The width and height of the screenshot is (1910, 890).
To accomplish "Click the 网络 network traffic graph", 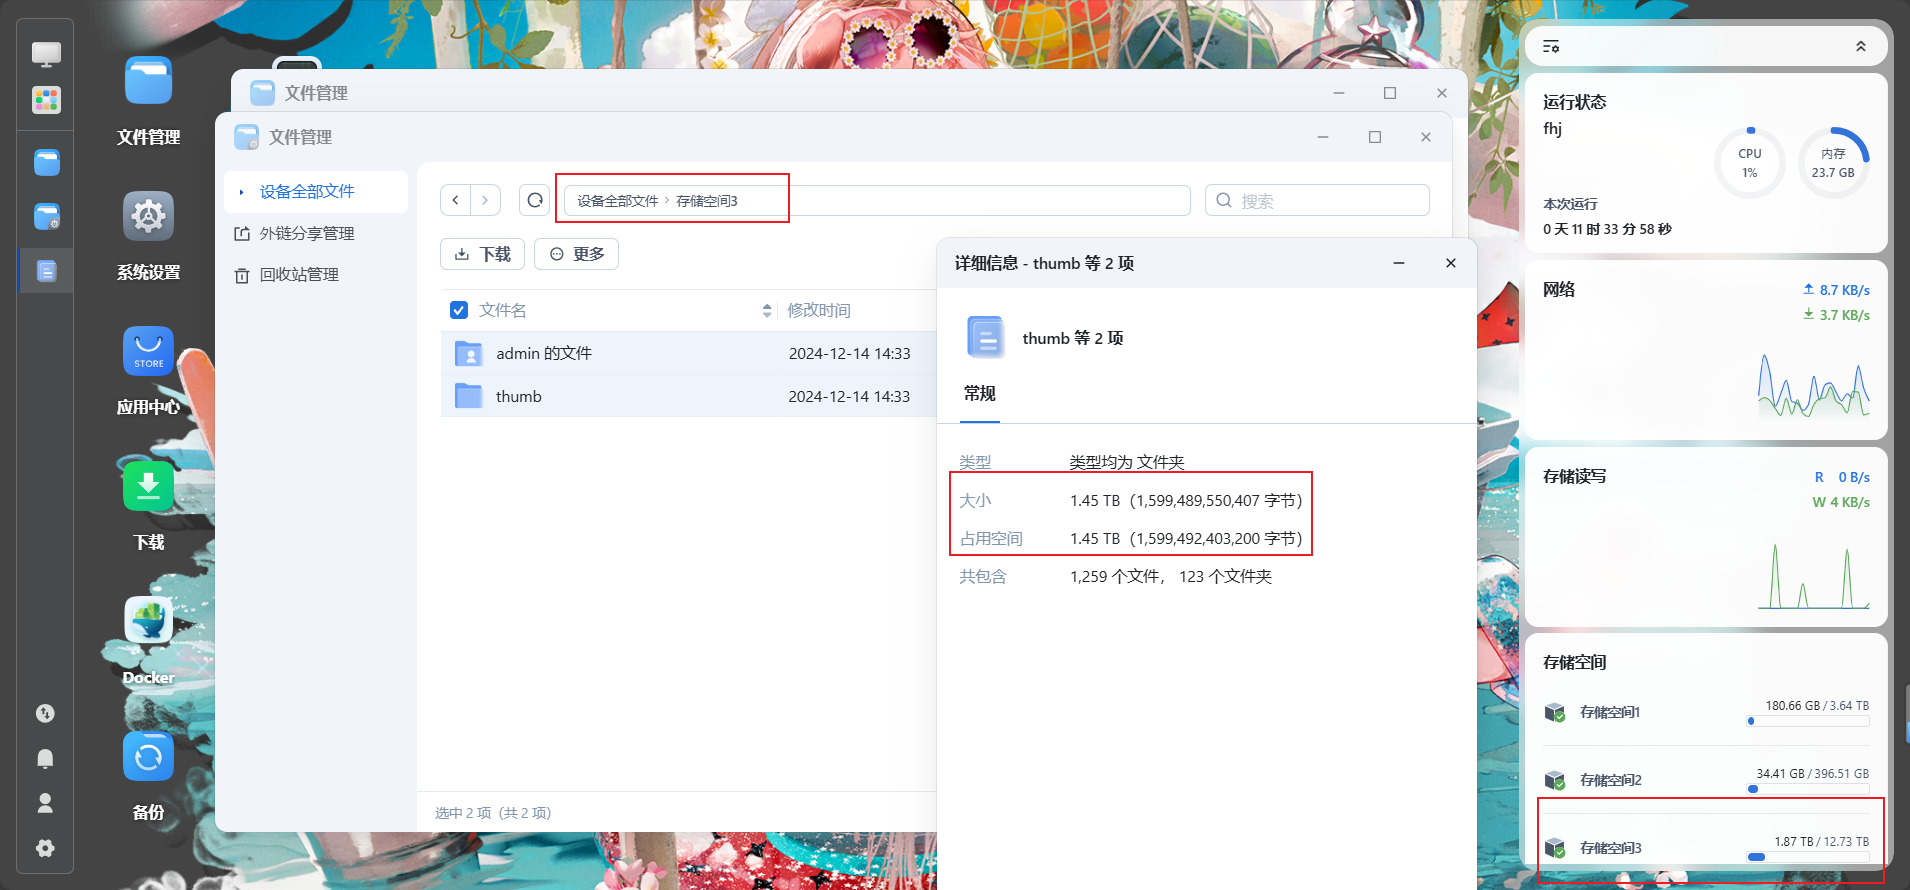I will [x=1814, y=384].
